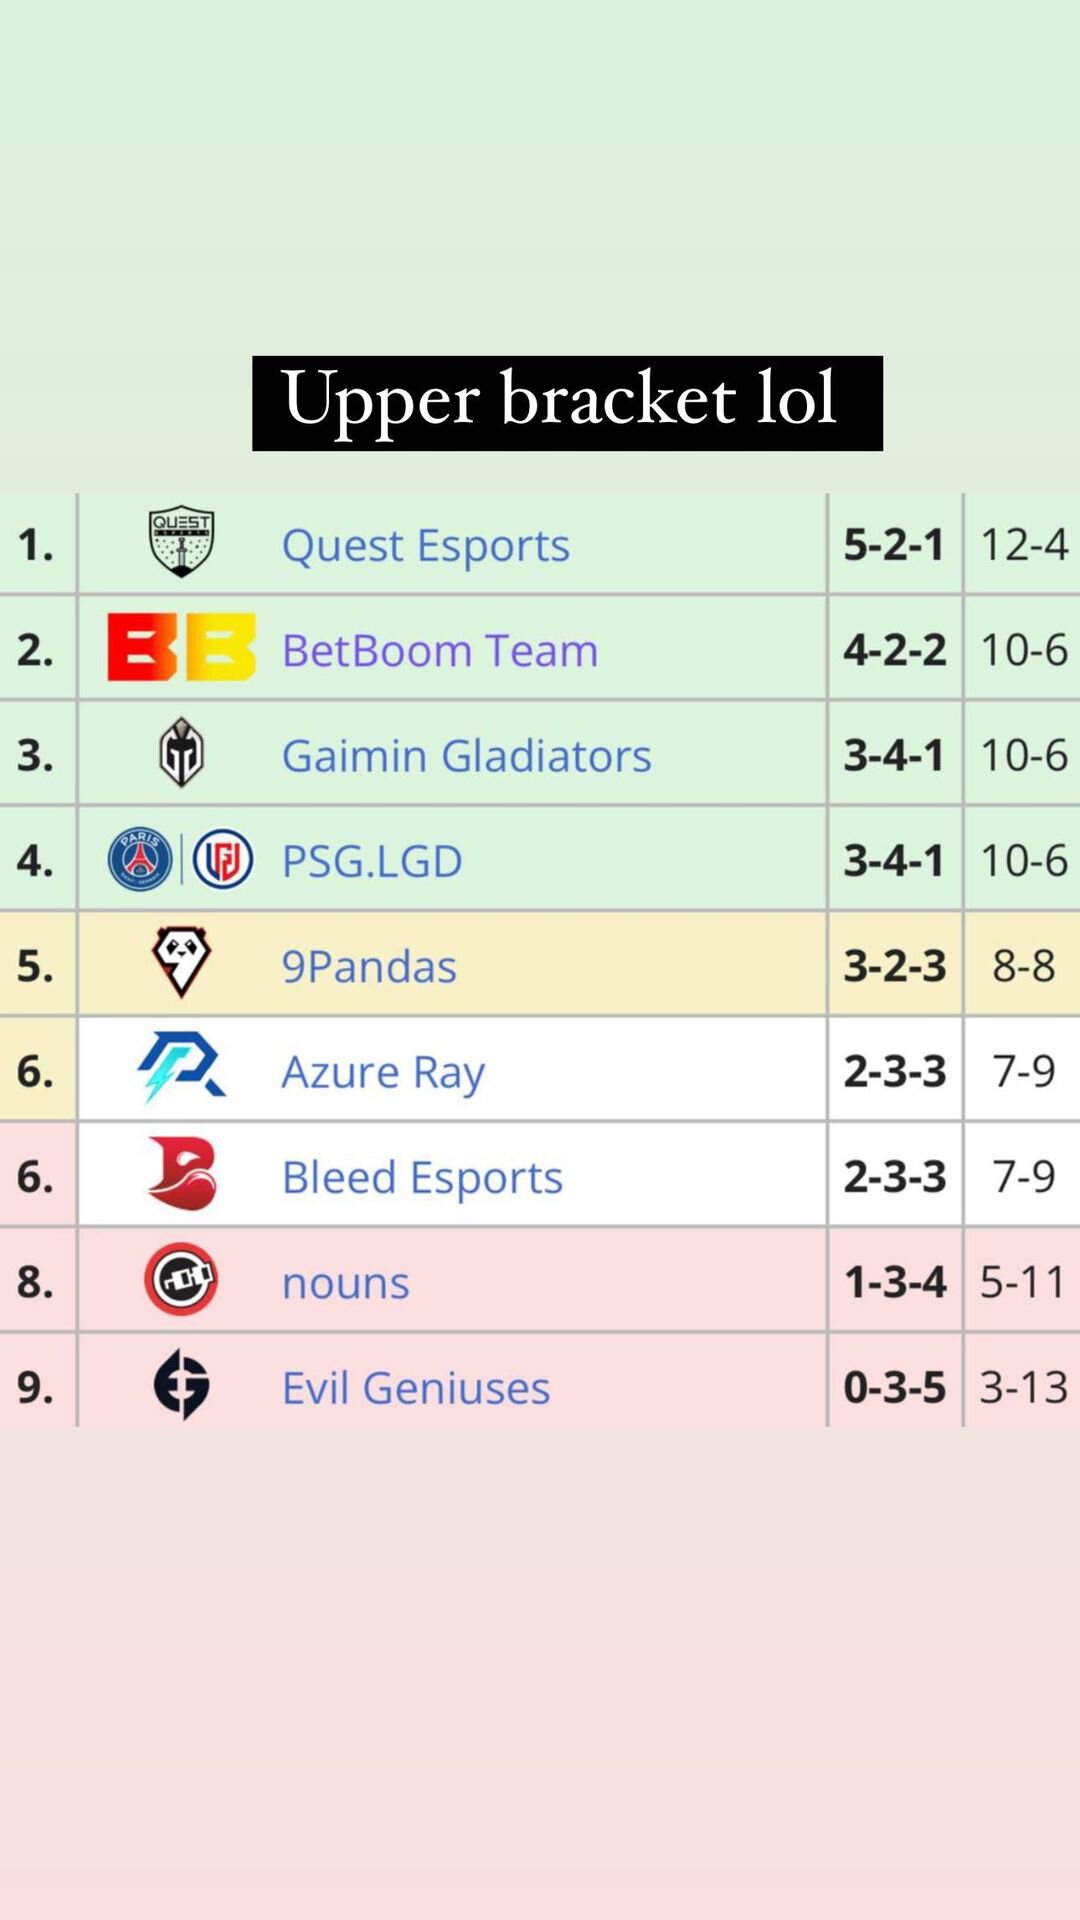Click the Evil Geniuses logo
This screenshot has width=1080, height=1920.
click(181, 1384)
